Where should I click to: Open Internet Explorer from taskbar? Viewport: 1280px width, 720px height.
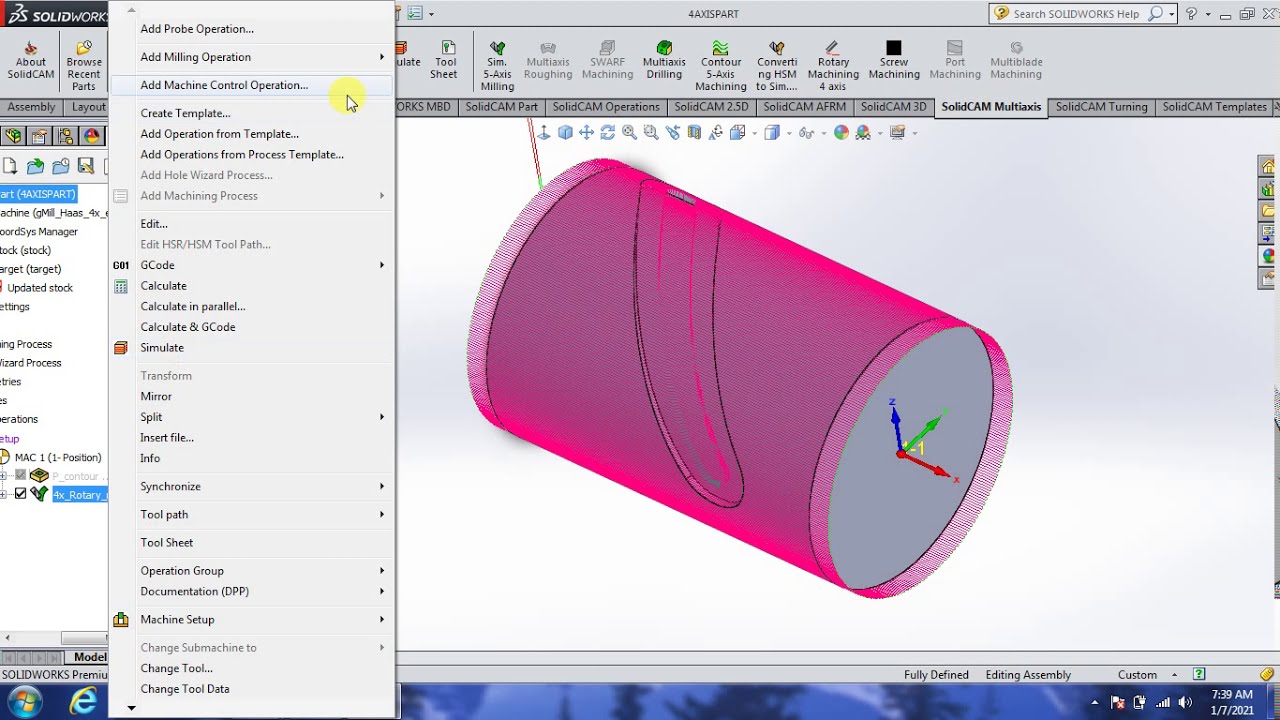point(84,701)
